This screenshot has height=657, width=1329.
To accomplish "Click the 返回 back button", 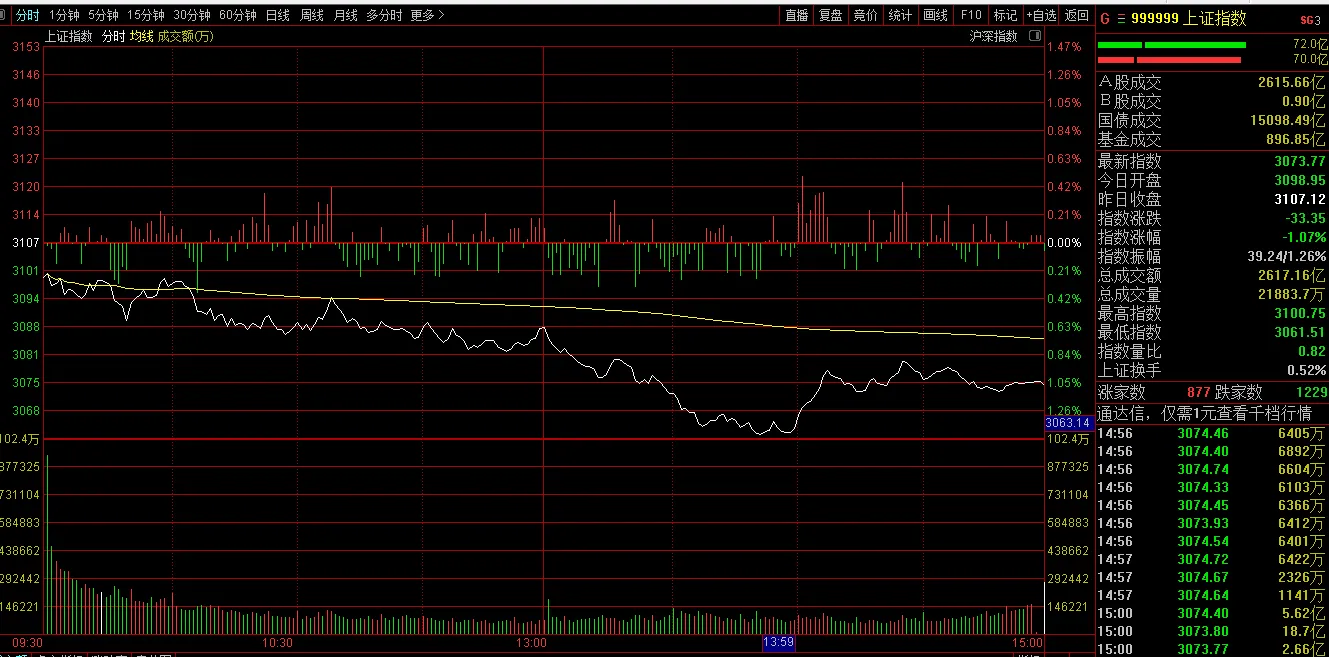I will tap(1077, 15).
